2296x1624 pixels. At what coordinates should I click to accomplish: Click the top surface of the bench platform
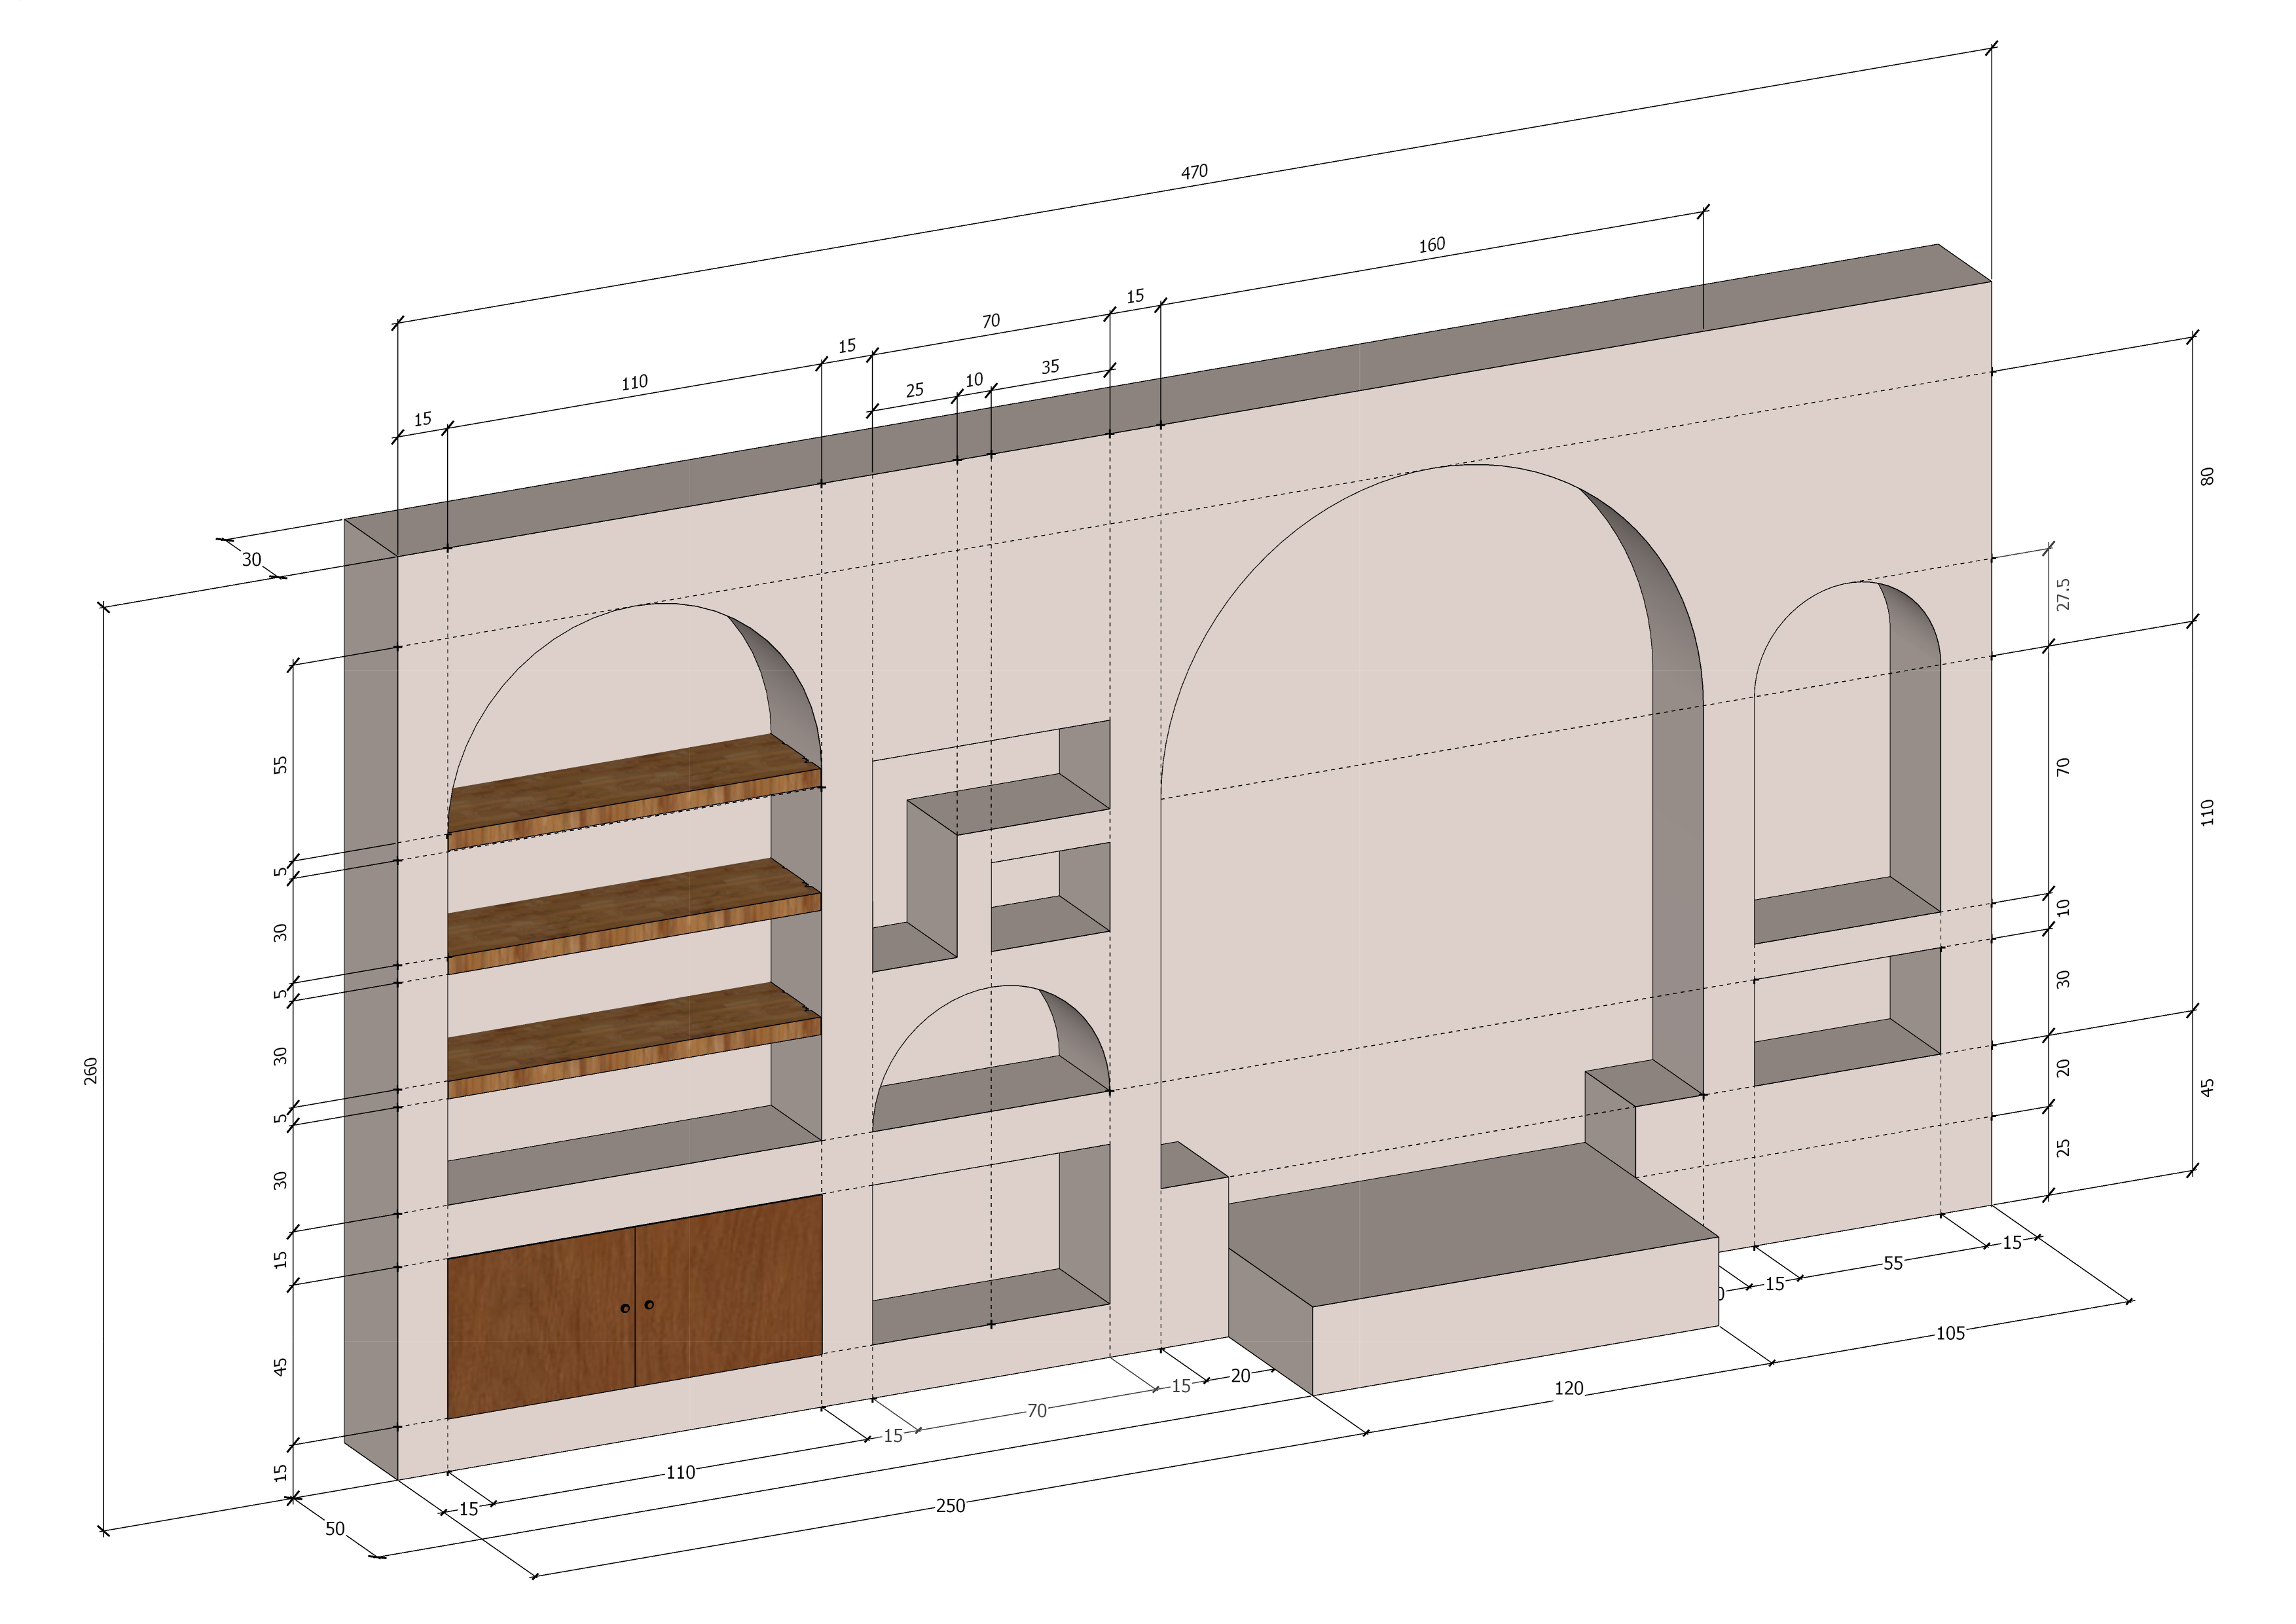[x=1470, y=1225]
